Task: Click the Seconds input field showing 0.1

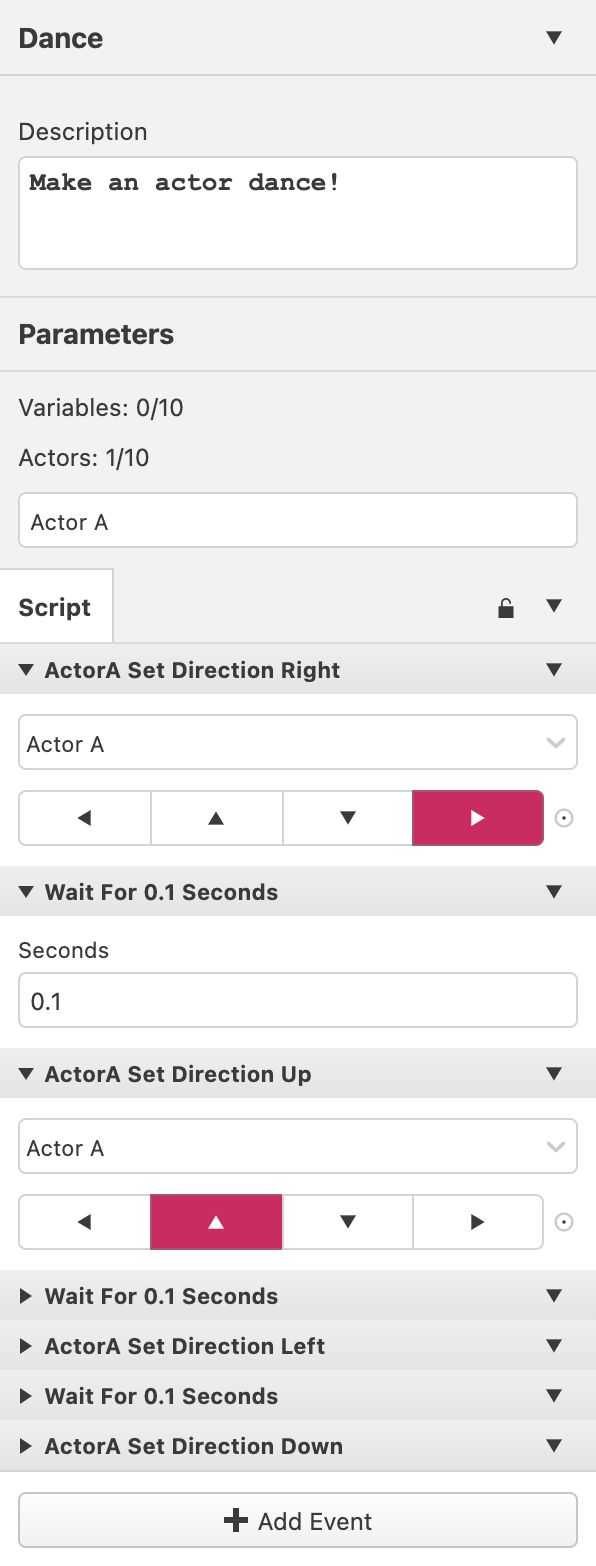Action: point(298,1000)
